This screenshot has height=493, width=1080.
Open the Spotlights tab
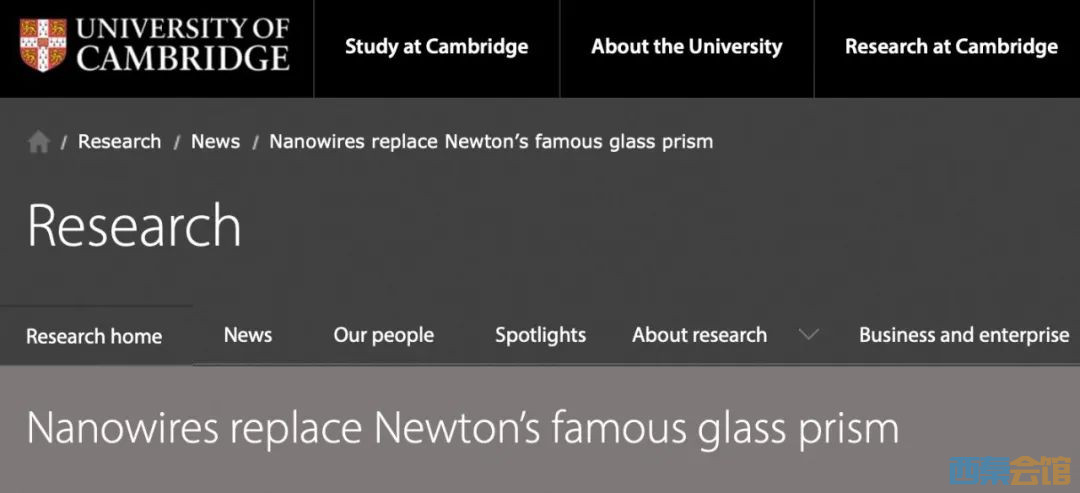click(x=540, y=335)
